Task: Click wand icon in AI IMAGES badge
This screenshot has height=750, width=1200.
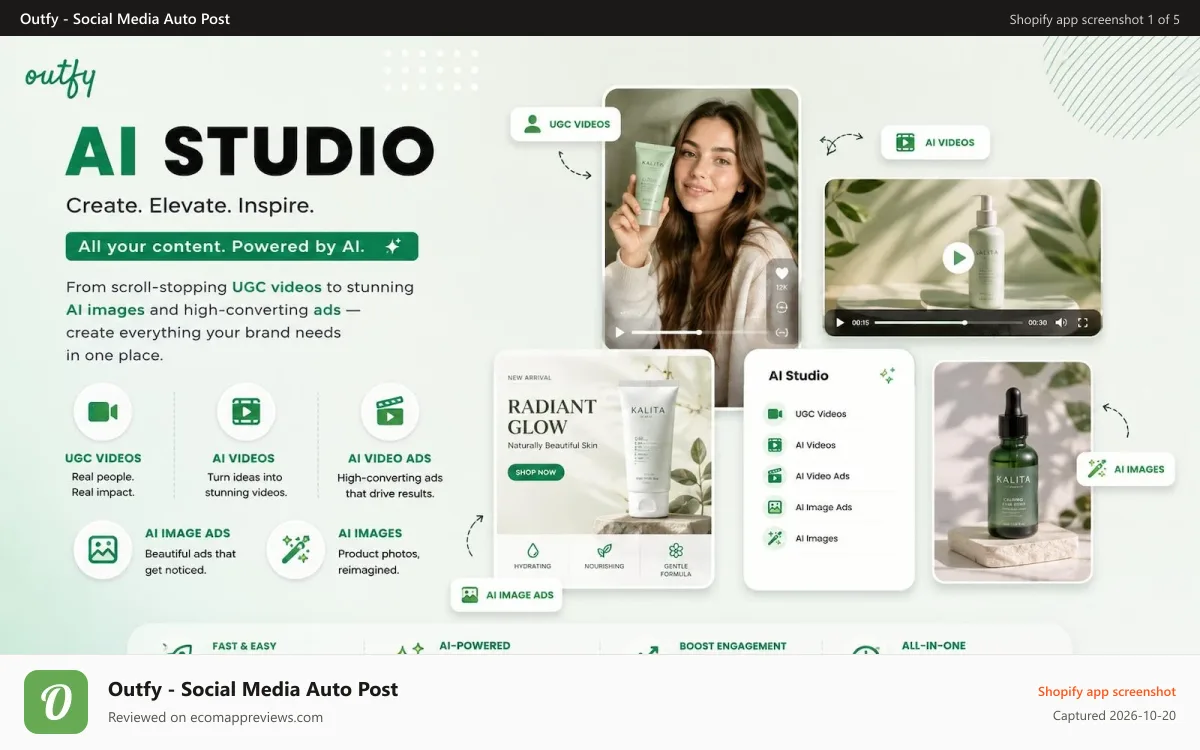Action: click(1097, 468)
